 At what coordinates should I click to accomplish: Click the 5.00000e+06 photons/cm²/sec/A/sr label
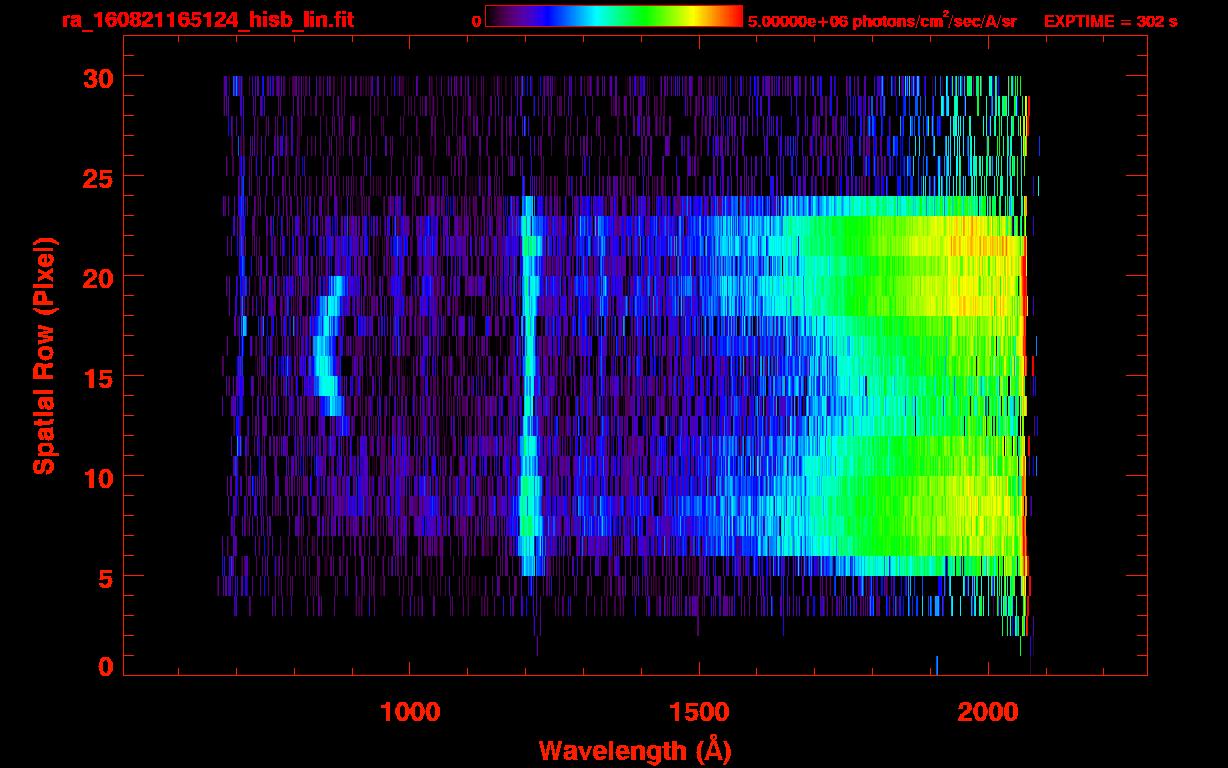(882, 20)
